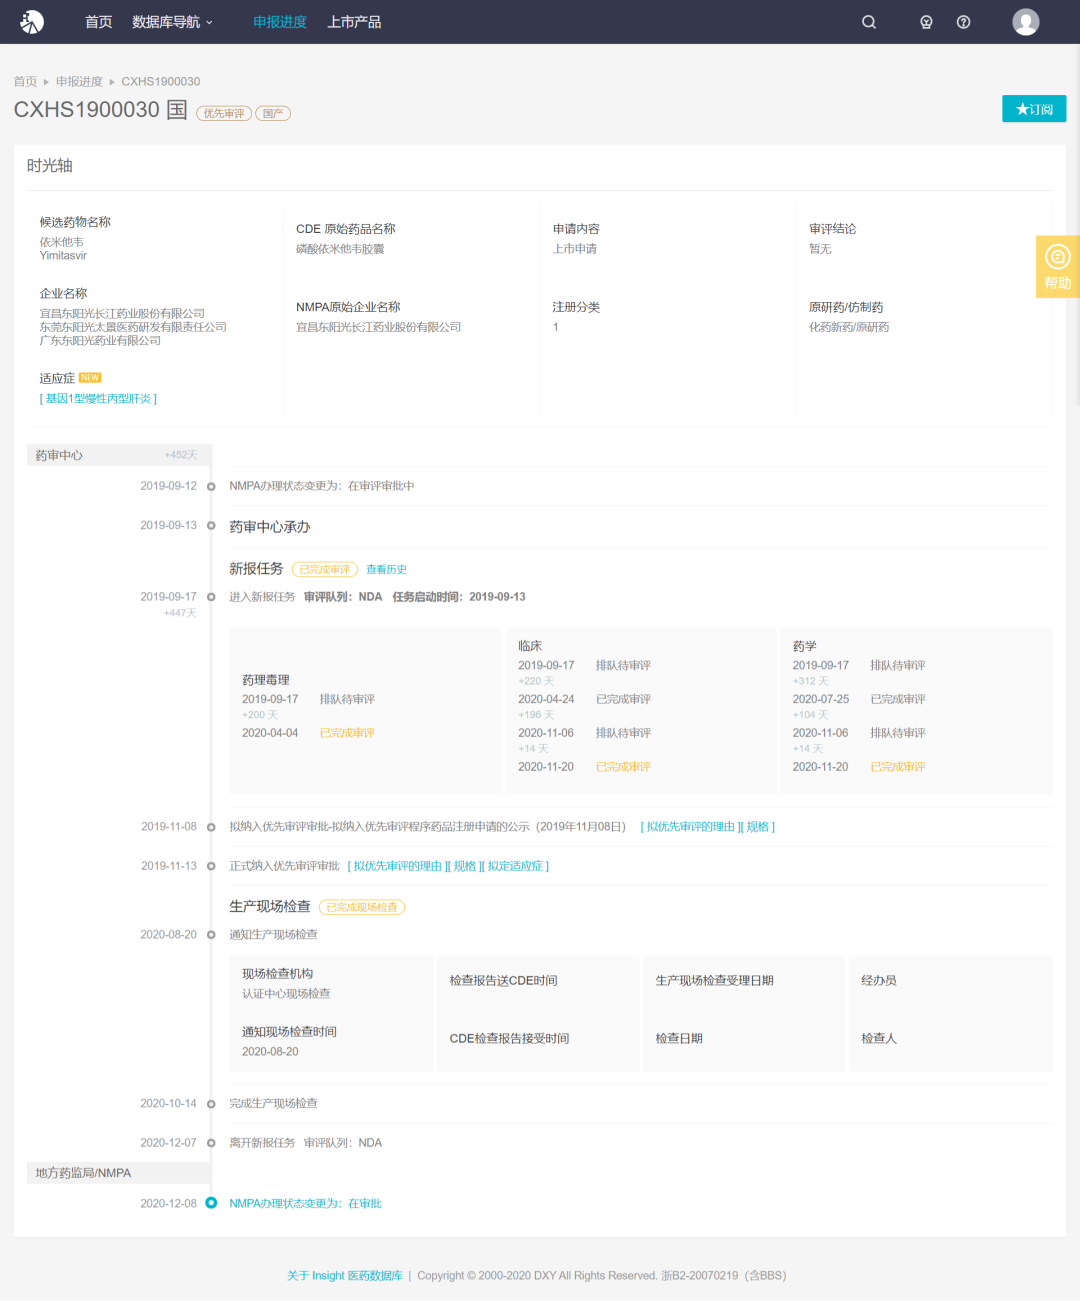1080x1301 pixels.
Task: Open the question mark help icon
Action: pos(964,22)
